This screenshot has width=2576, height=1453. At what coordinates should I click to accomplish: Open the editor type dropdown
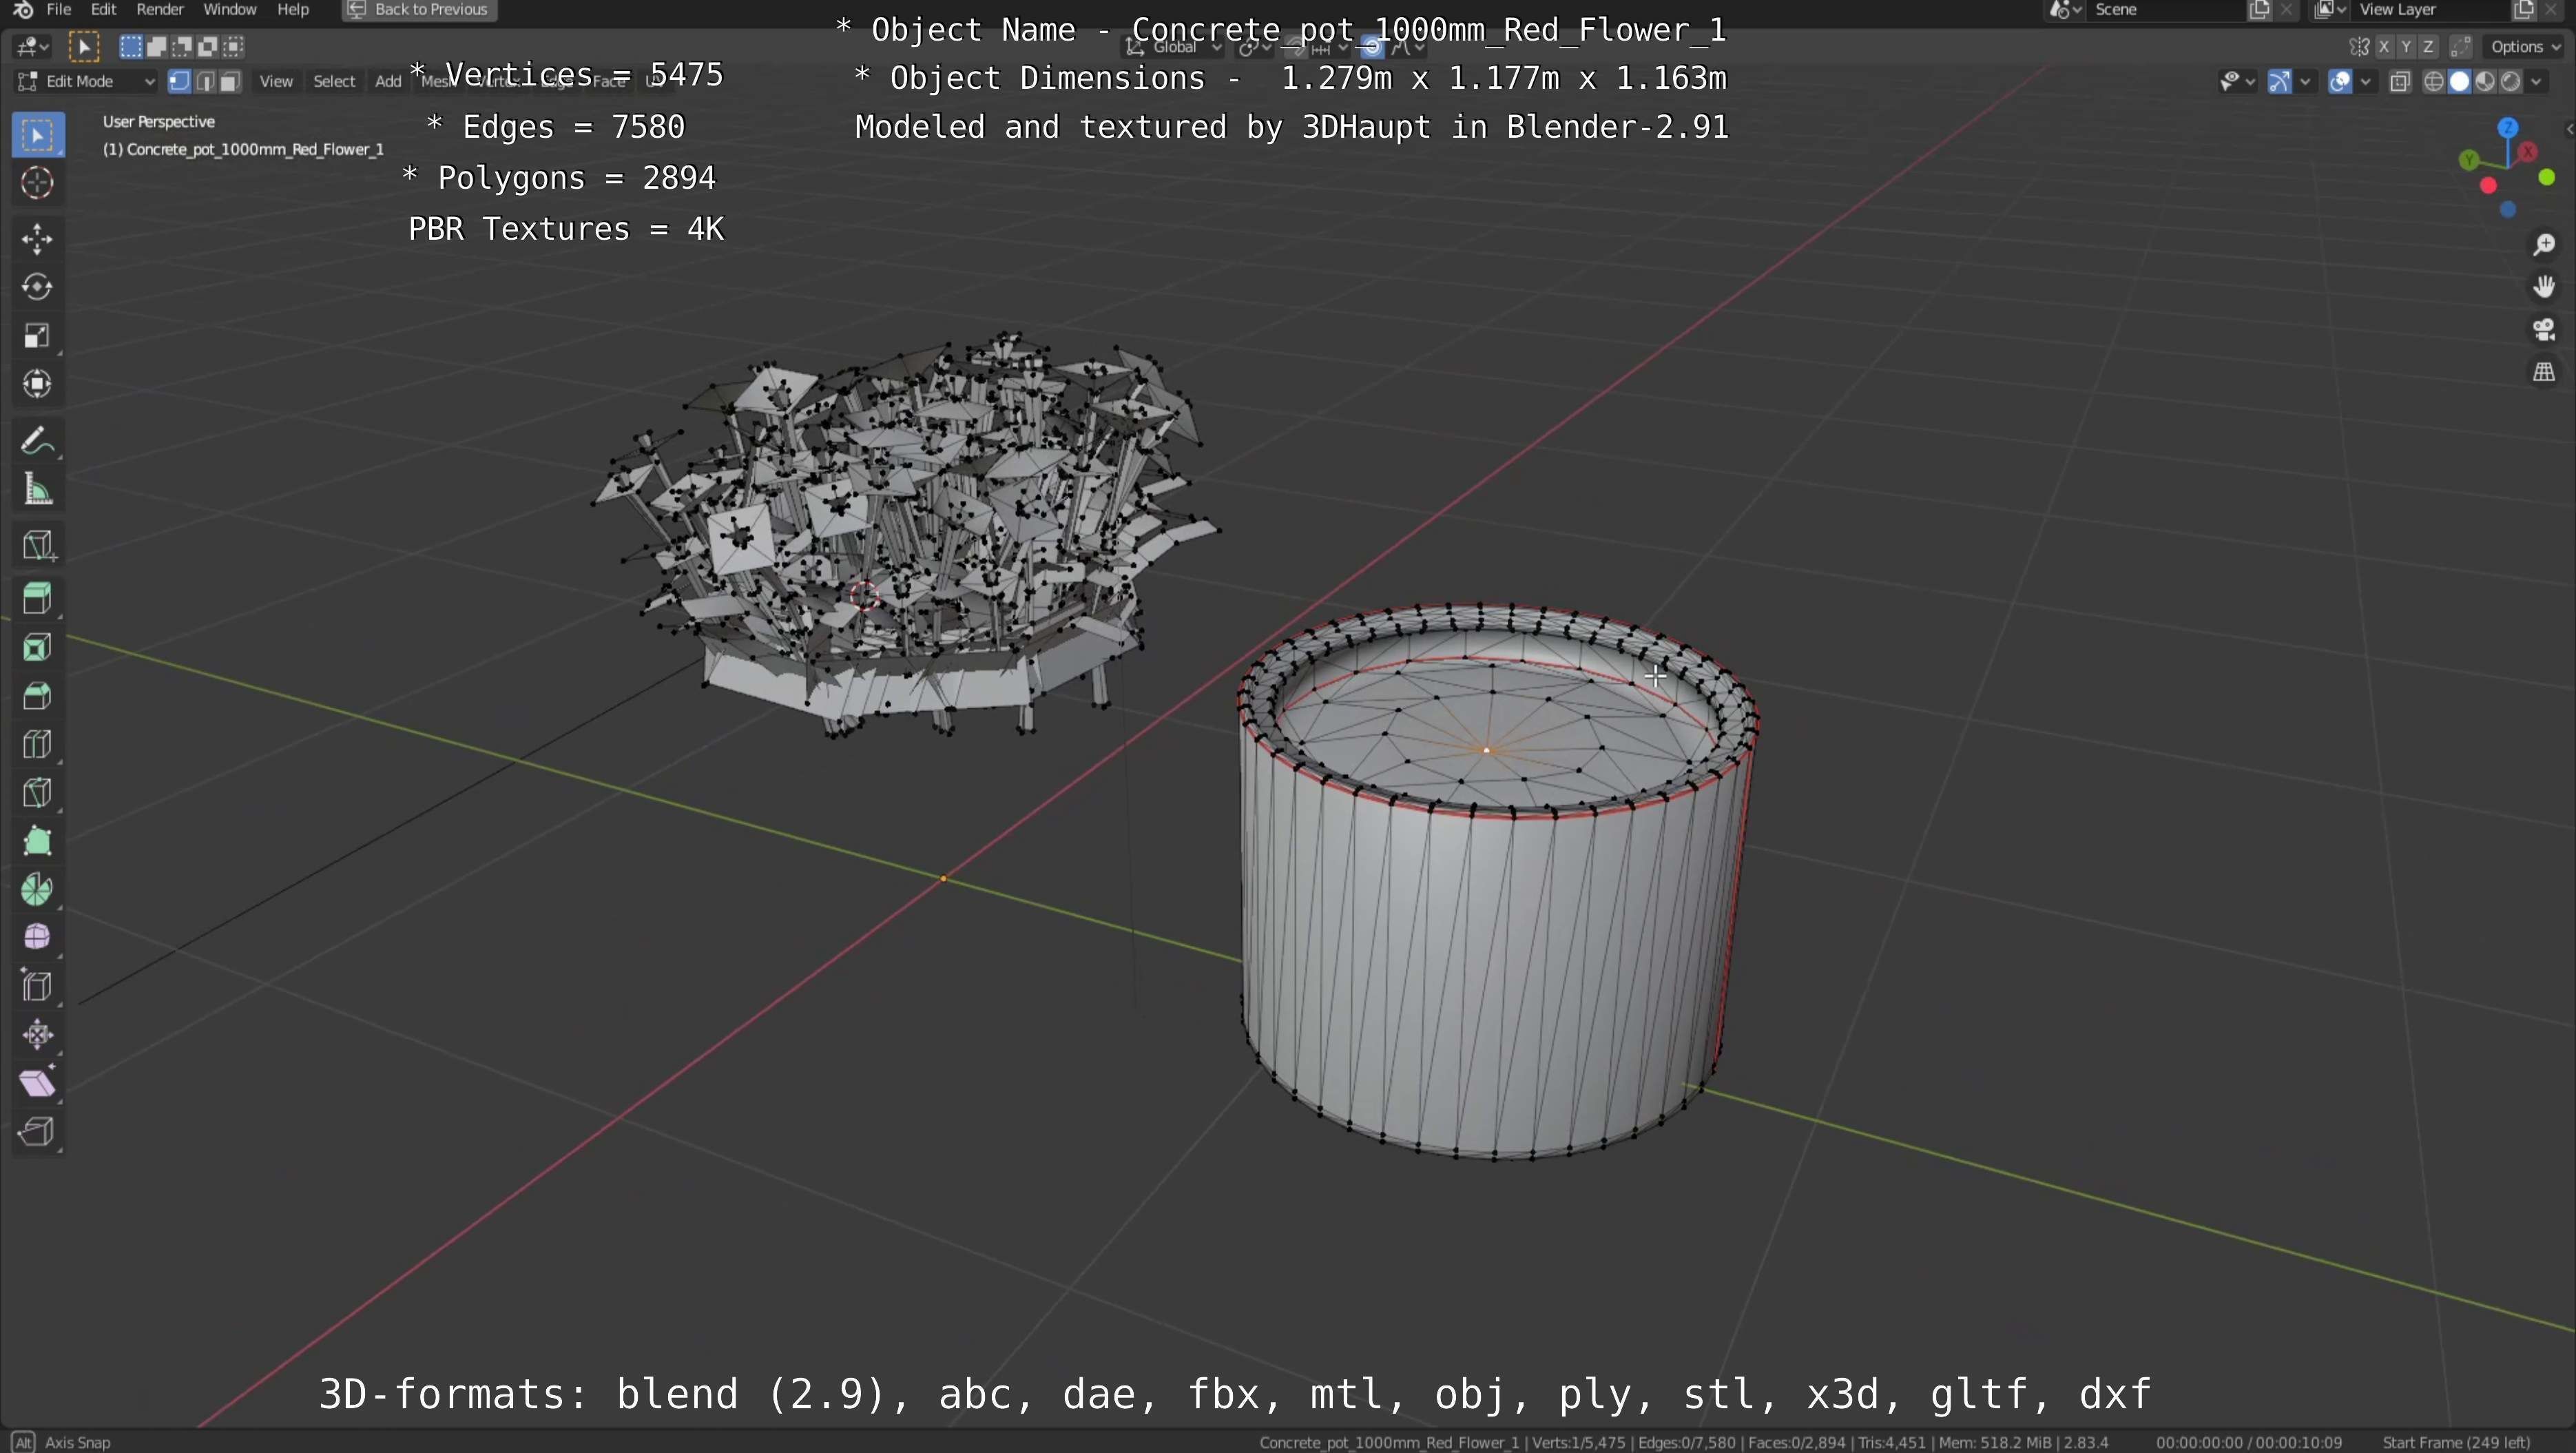click(x=32, y=46)
